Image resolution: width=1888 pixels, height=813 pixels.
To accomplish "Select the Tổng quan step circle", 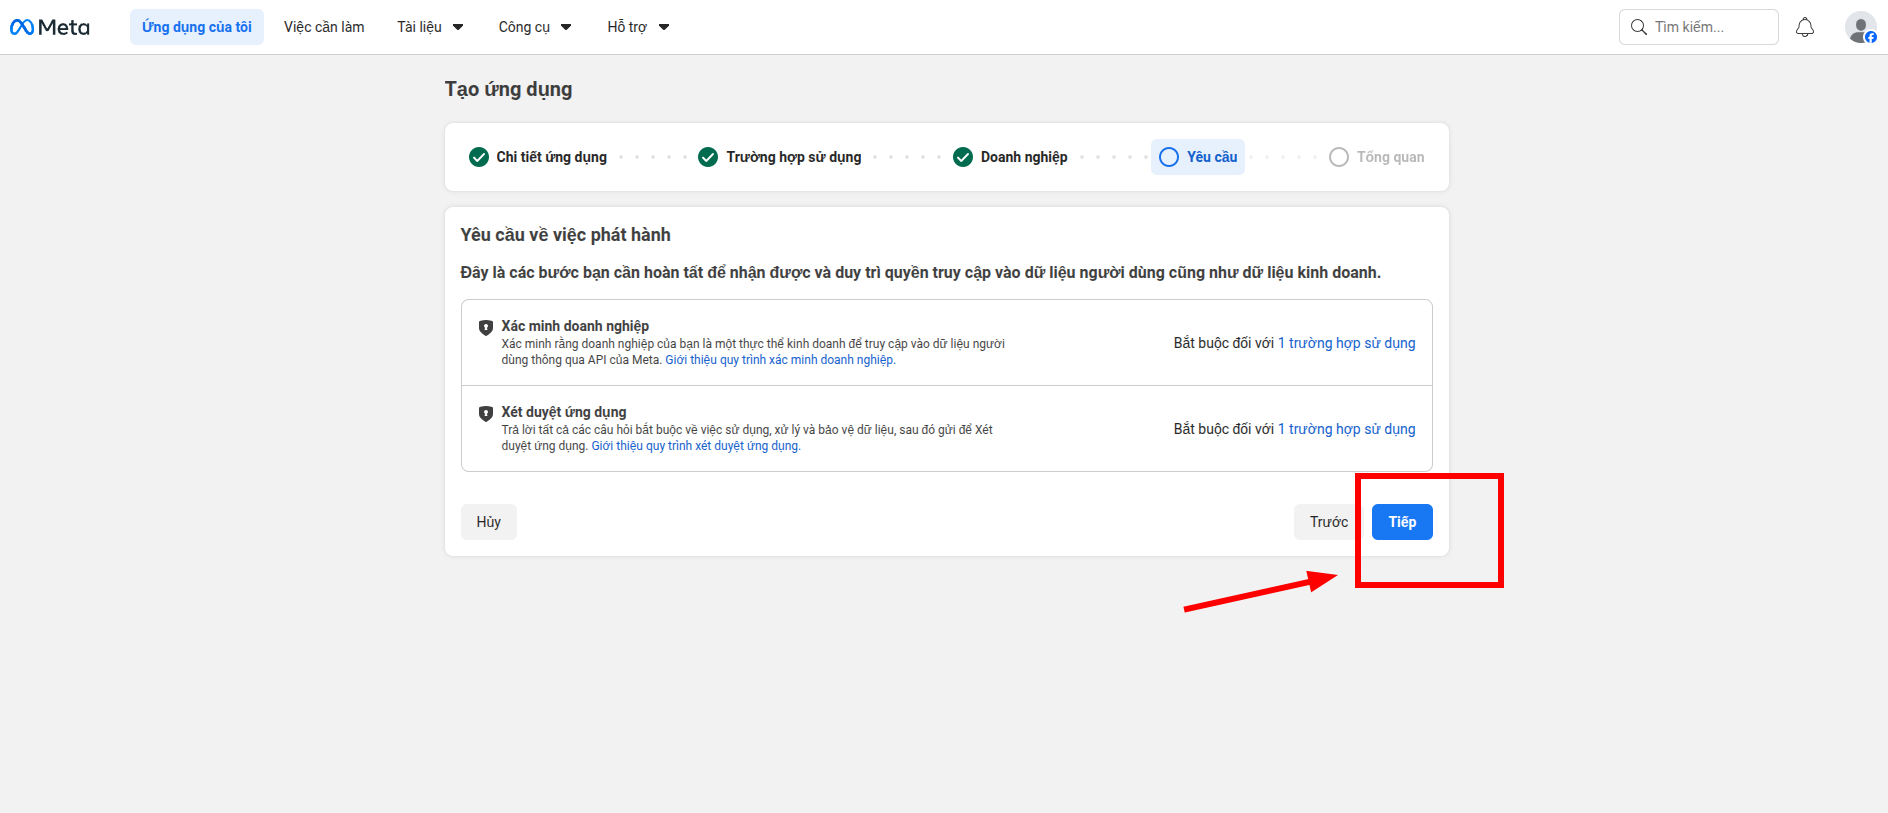I will pyautogui.click(x=1339, y=157).
